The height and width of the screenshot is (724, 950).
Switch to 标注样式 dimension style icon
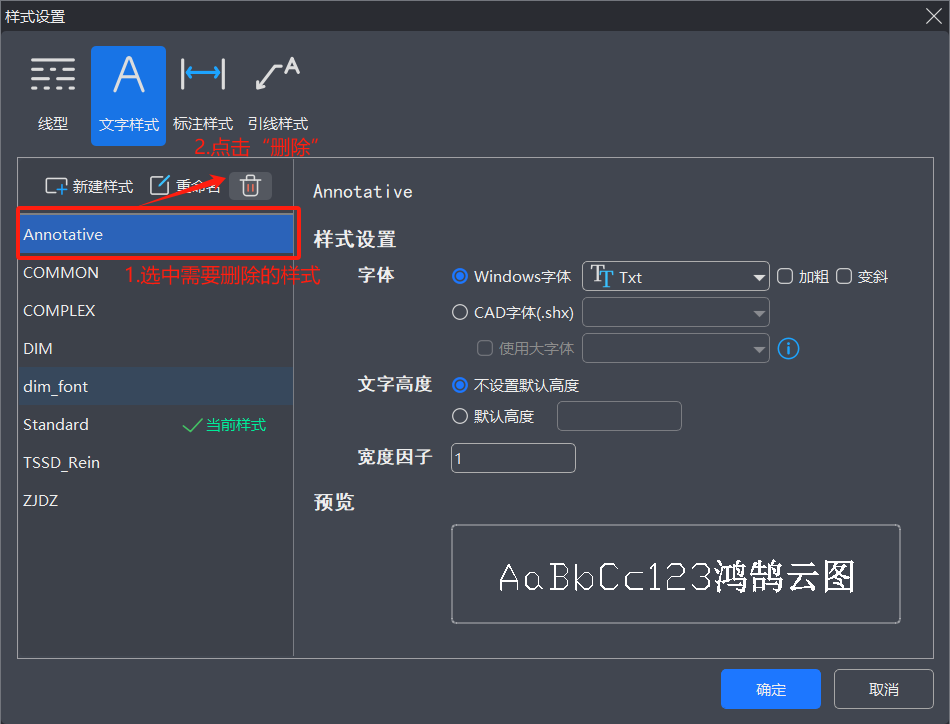point(203,75)
